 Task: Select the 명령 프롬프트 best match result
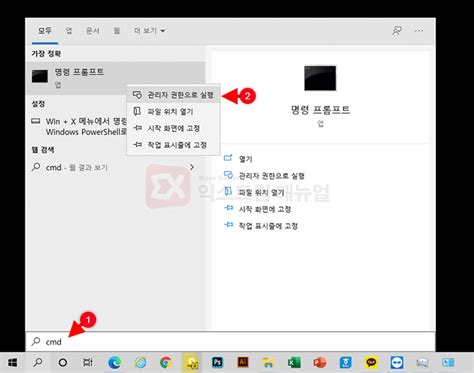(x=115, y=78)
